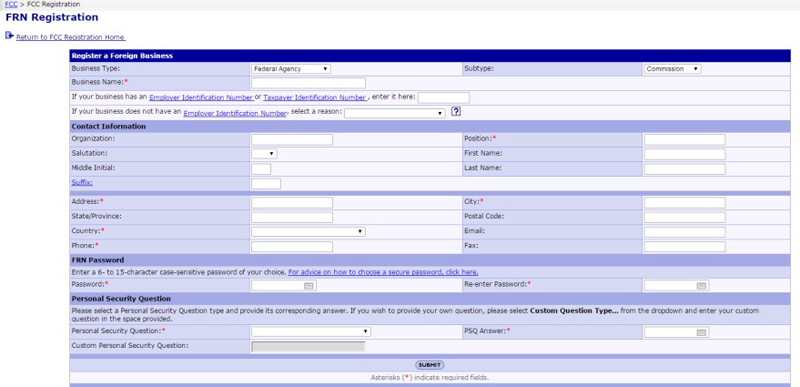Open the Salutation dropdown
800x387 pixels.
(x=264, y=153)
